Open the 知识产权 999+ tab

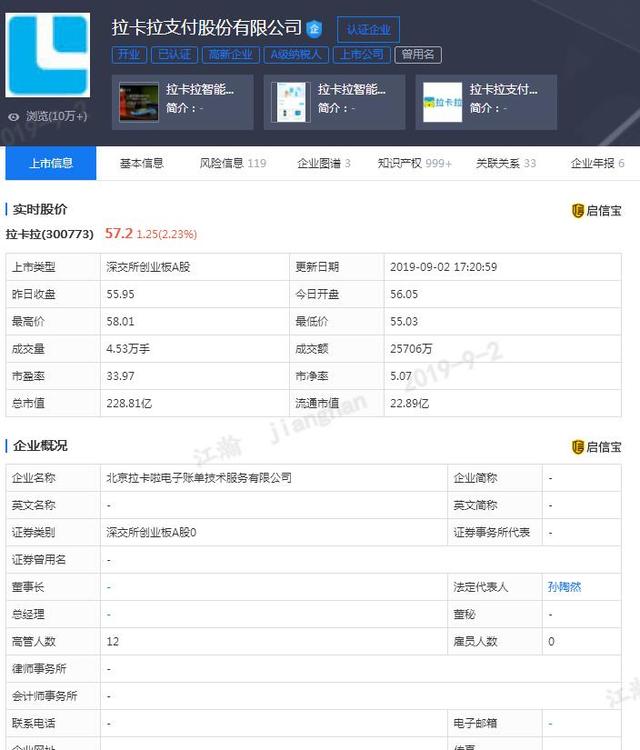(414, 164)
